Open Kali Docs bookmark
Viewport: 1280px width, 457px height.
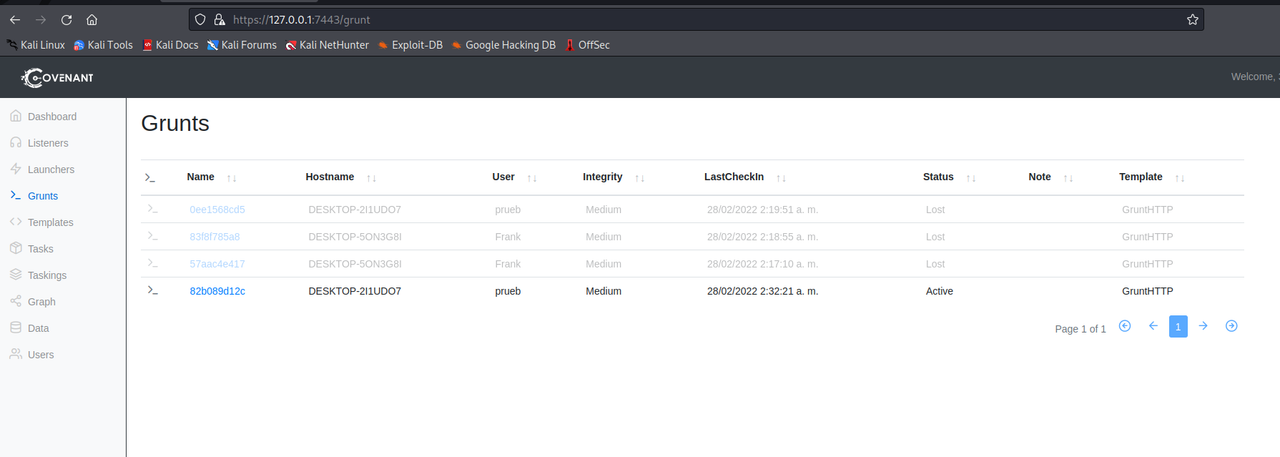[x=171, y=45]
